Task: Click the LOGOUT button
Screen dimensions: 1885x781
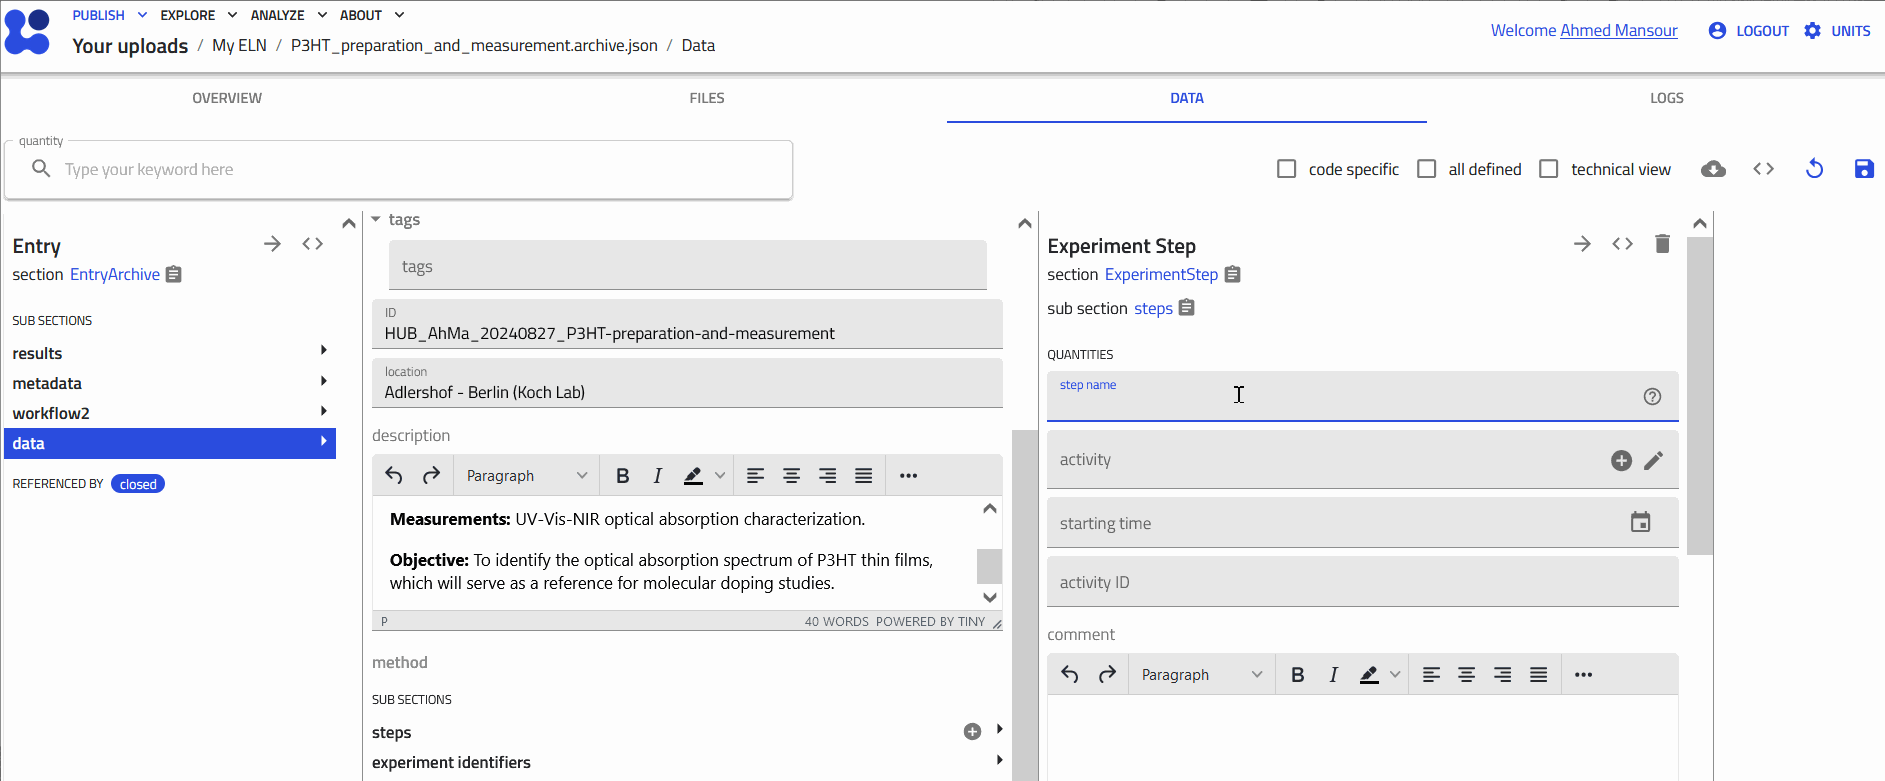Action: 1750,31
